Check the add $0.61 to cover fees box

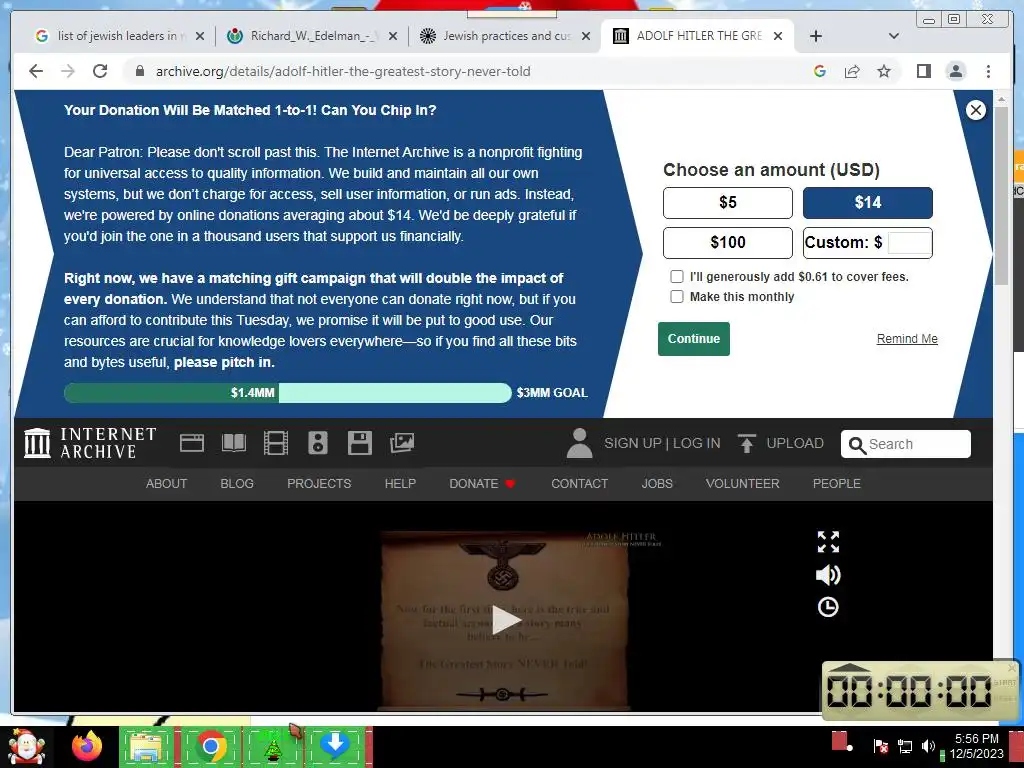(x=677, y=277)
